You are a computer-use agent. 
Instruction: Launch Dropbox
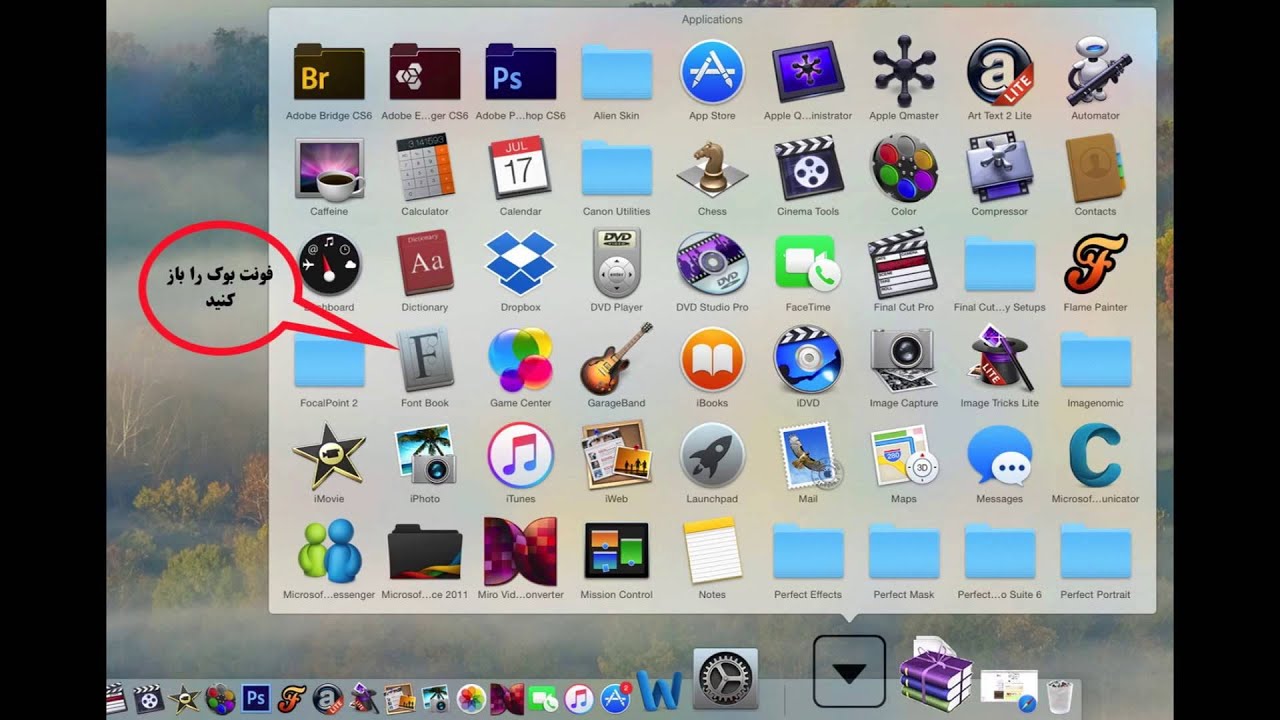click(521, 264)
